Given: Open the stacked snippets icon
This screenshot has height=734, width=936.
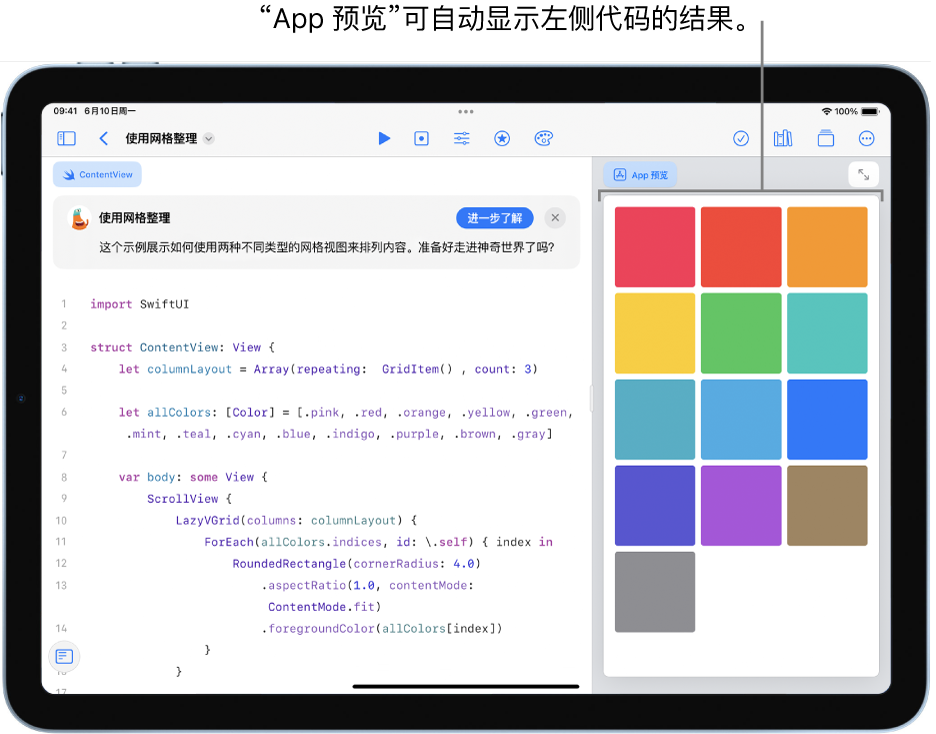Looking at the screenshot, I should tap(826, 139).
